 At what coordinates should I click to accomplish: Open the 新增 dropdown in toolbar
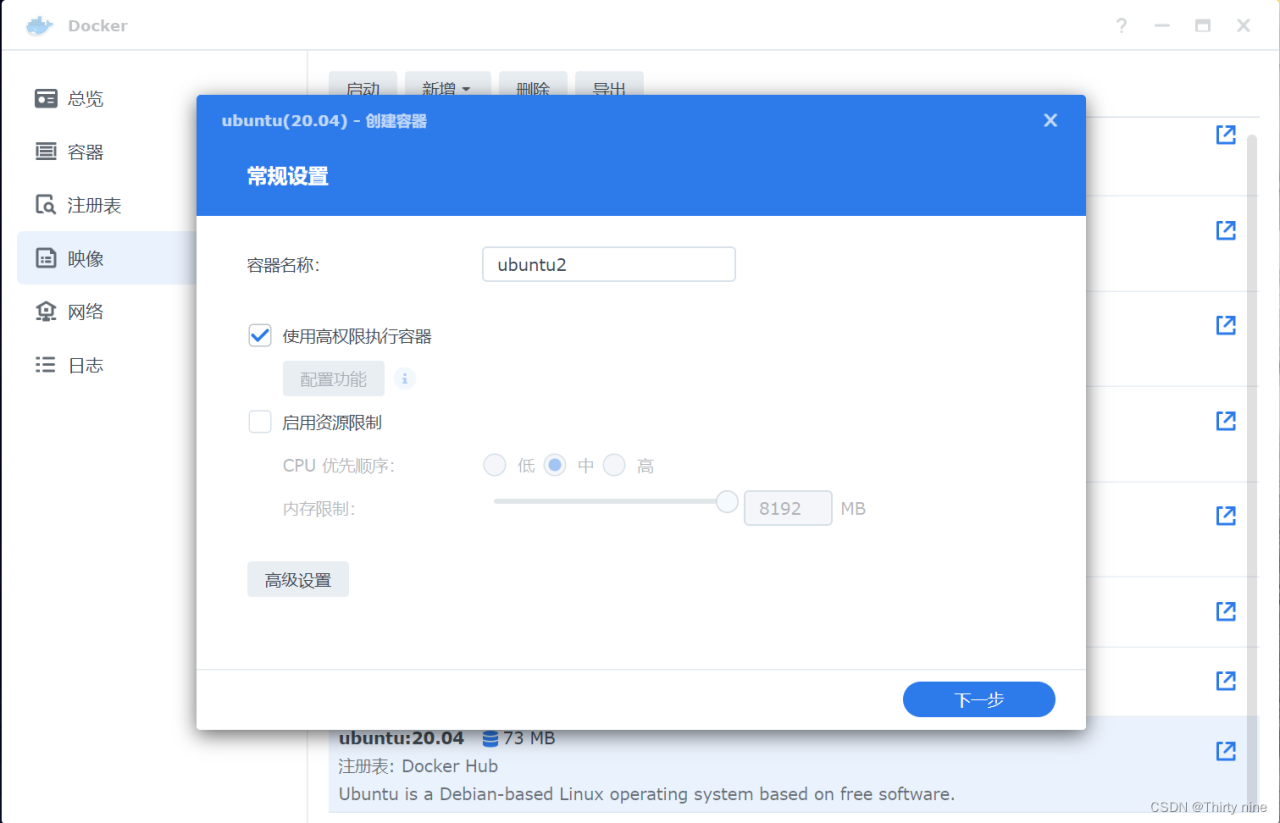[447, 89]
